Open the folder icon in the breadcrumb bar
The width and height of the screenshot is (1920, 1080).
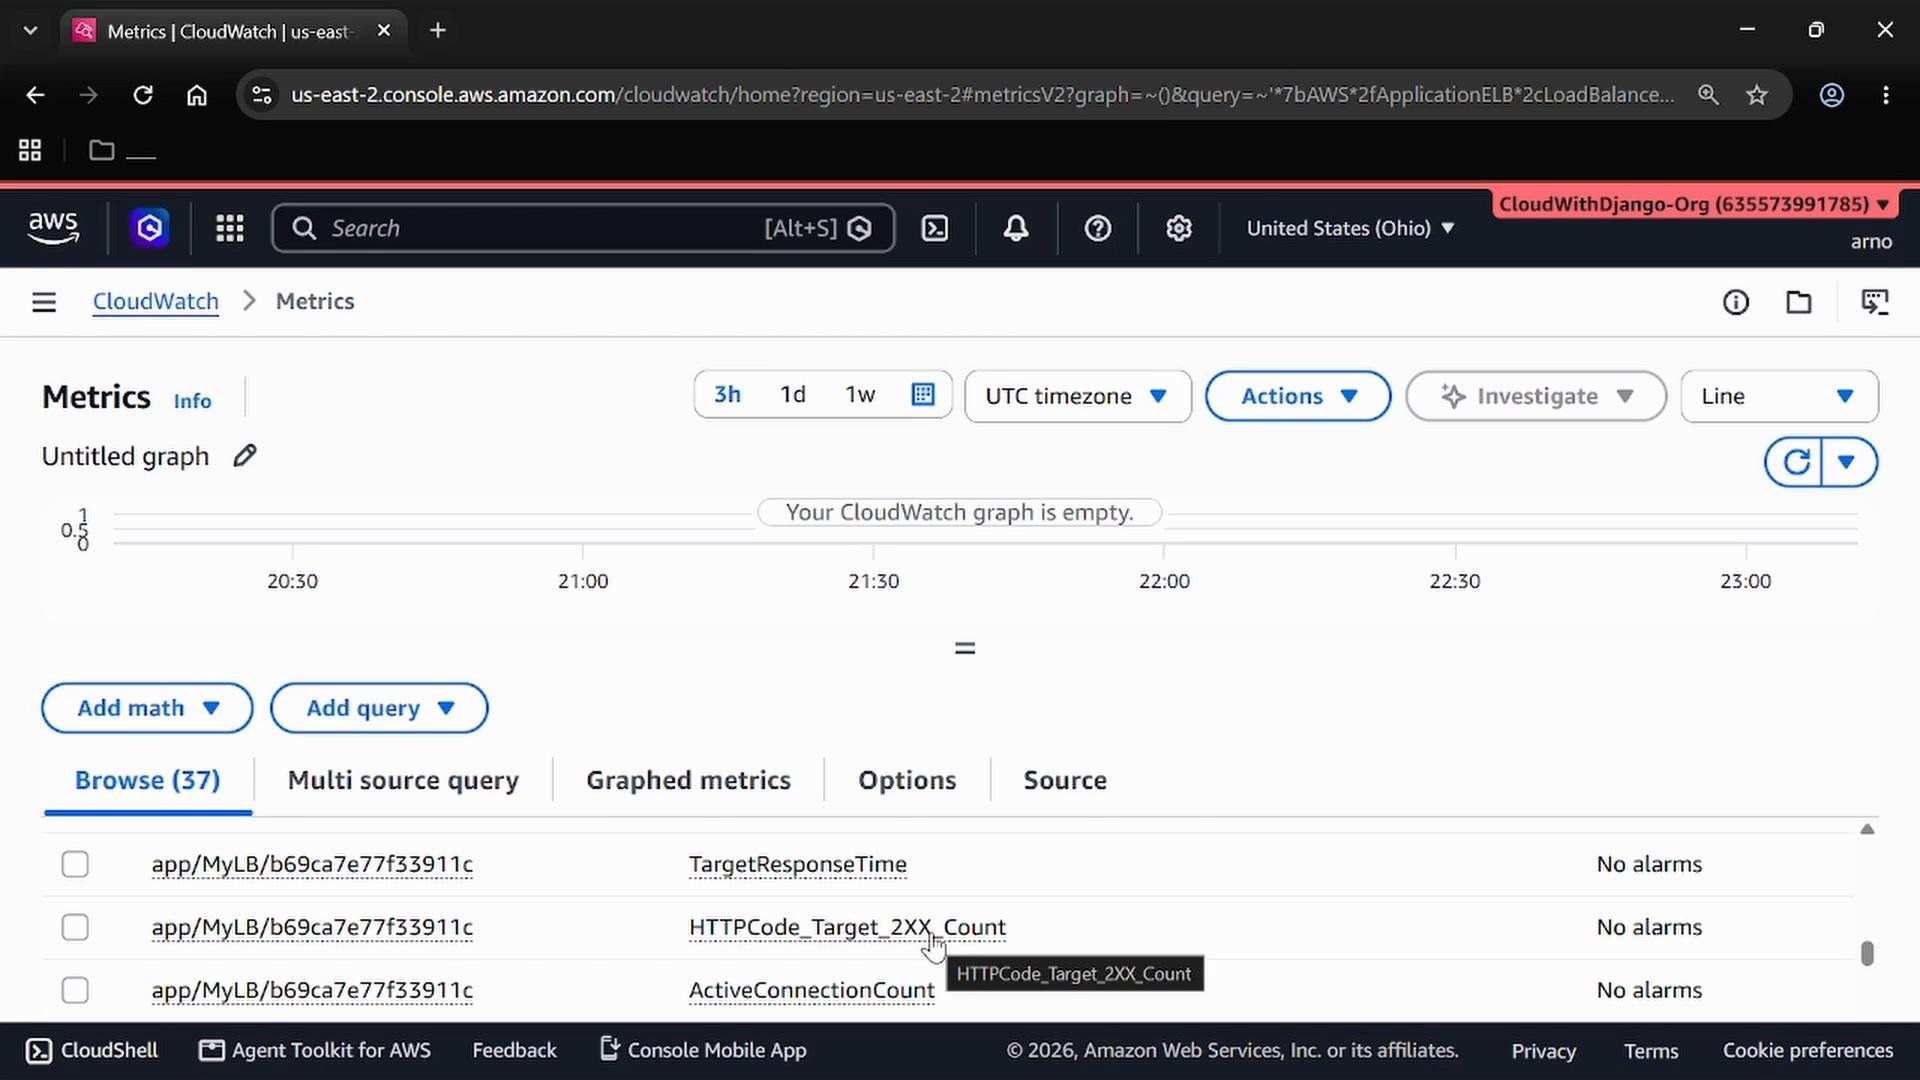coord(1799,302)
